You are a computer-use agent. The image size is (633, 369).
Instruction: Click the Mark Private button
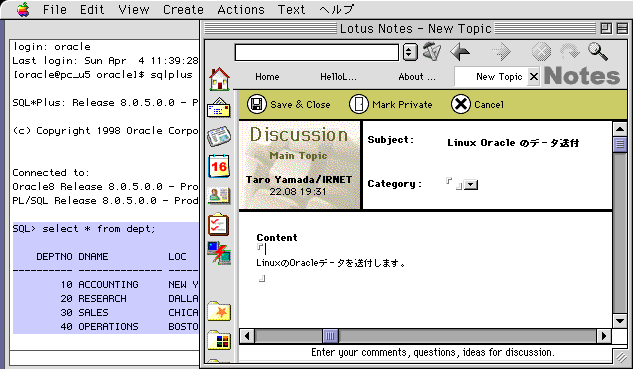click(x=390, y=105)
